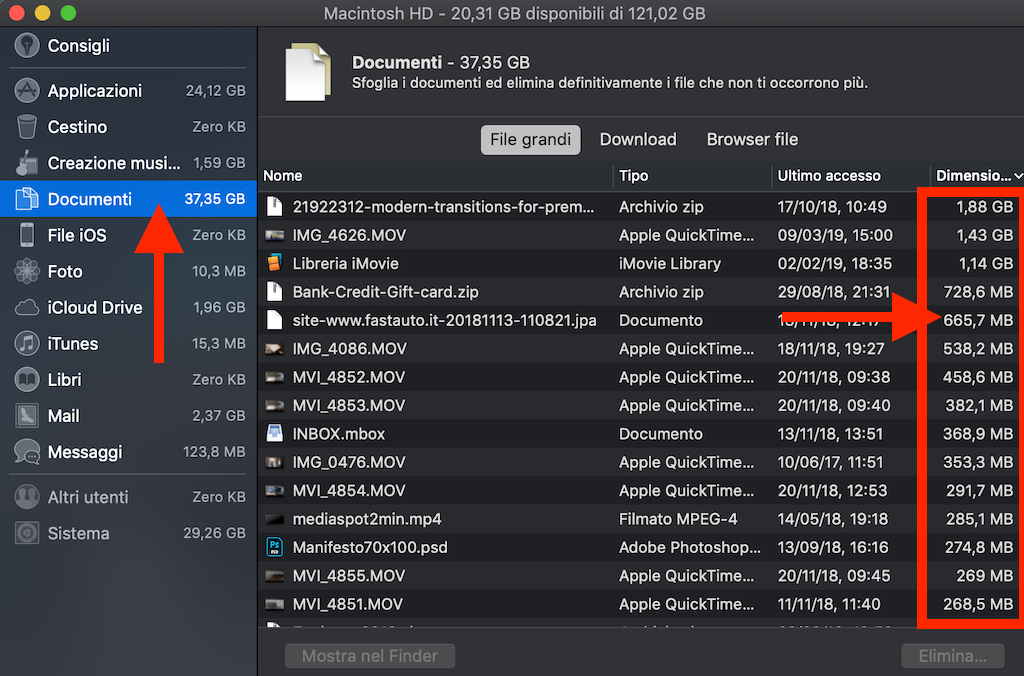Click the green zoom window button
Image resolution: width=1024 pixels, height=676 pixels.
point(68,12)
